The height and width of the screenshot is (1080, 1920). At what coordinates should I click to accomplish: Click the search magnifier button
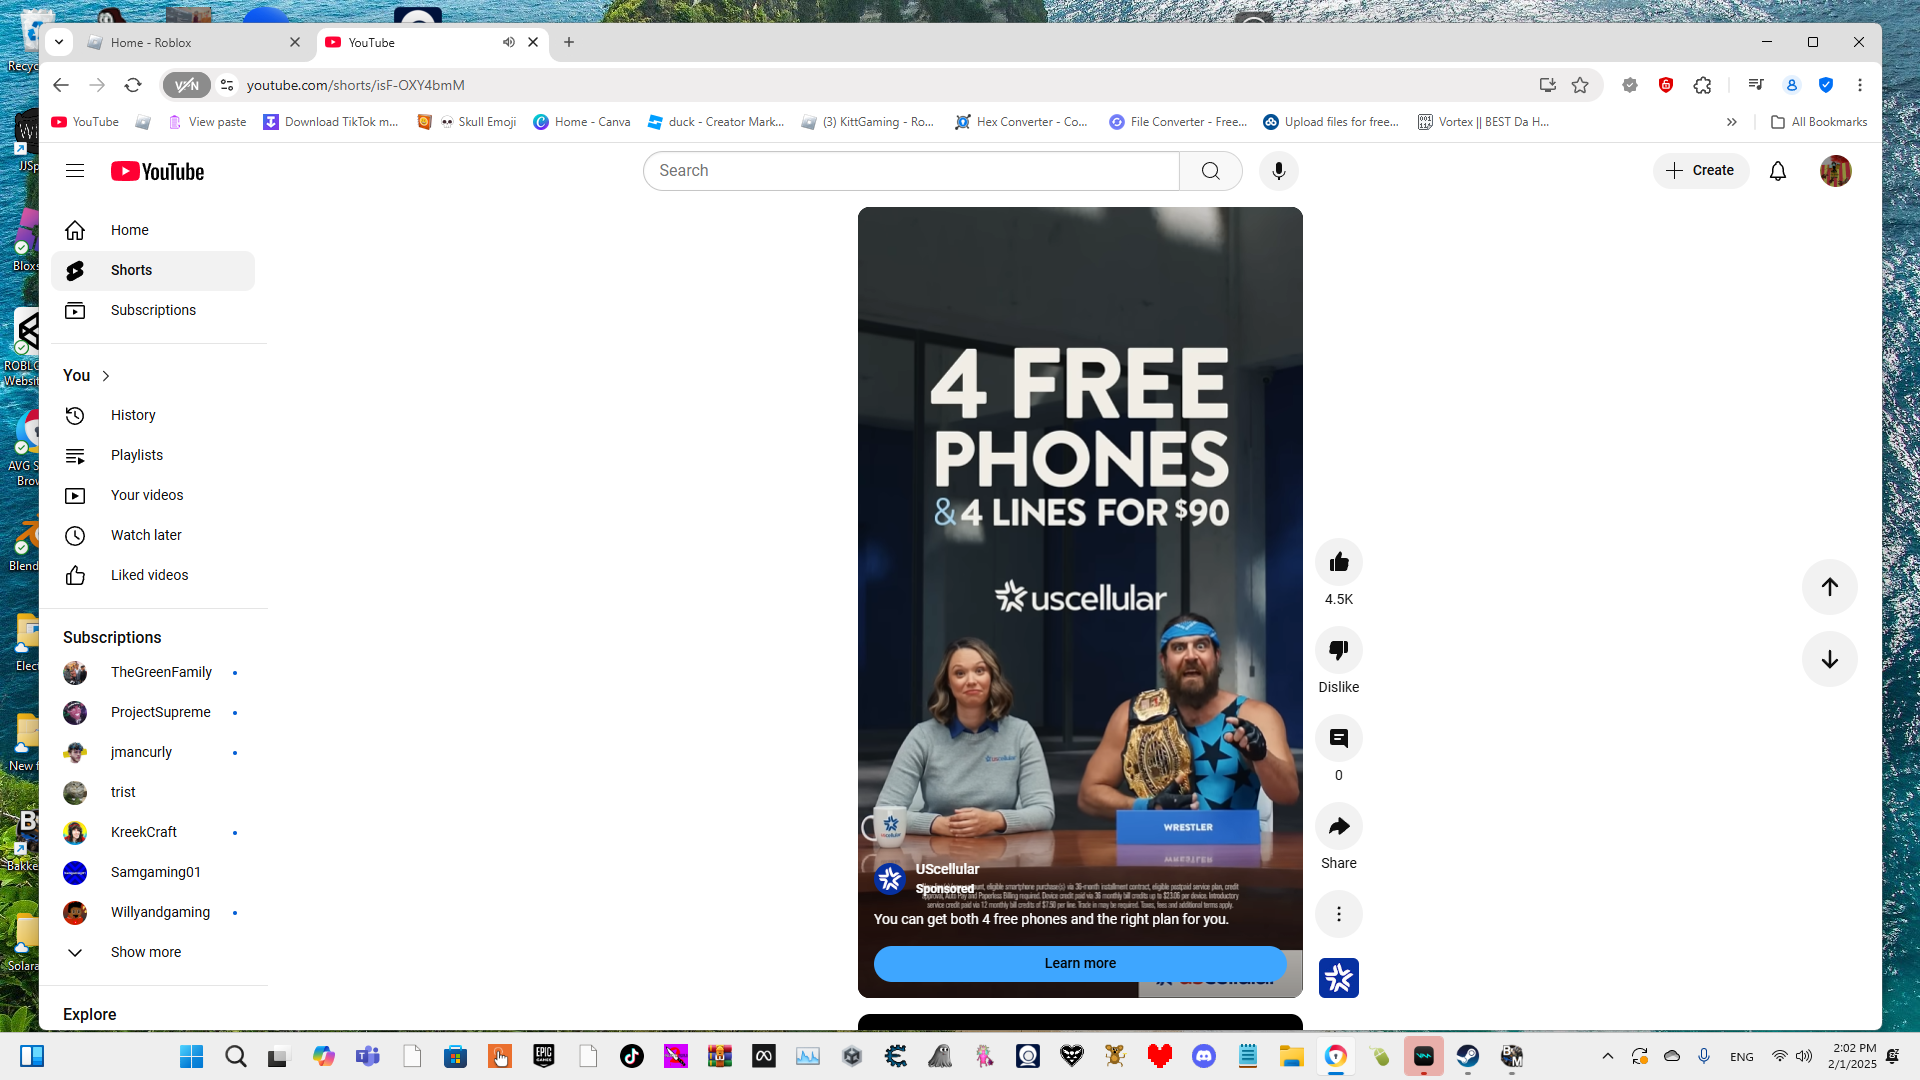pyautogui.click(x=1210, y=171)
